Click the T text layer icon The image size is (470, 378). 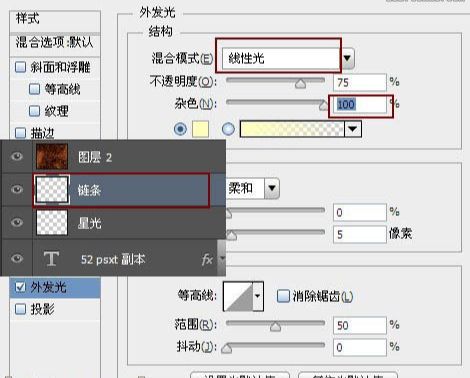(x=51, y=259)
